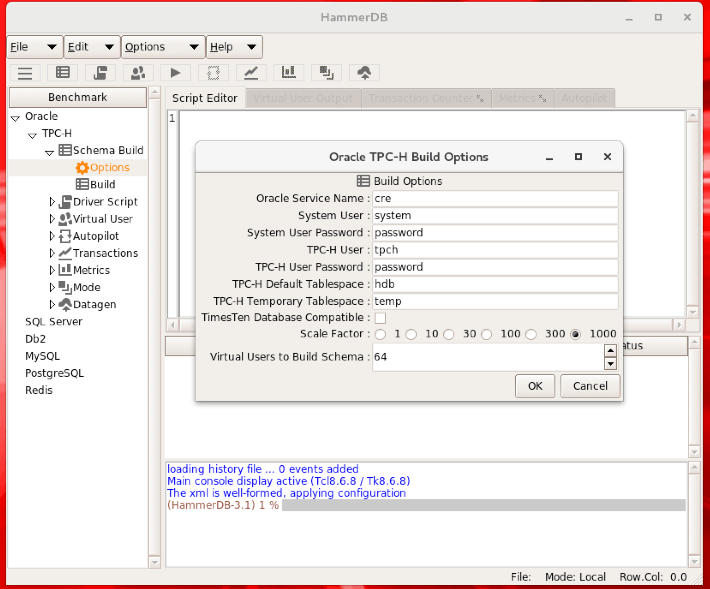
Task: Open the transaction counter chart icon
Action: [250, 73]
